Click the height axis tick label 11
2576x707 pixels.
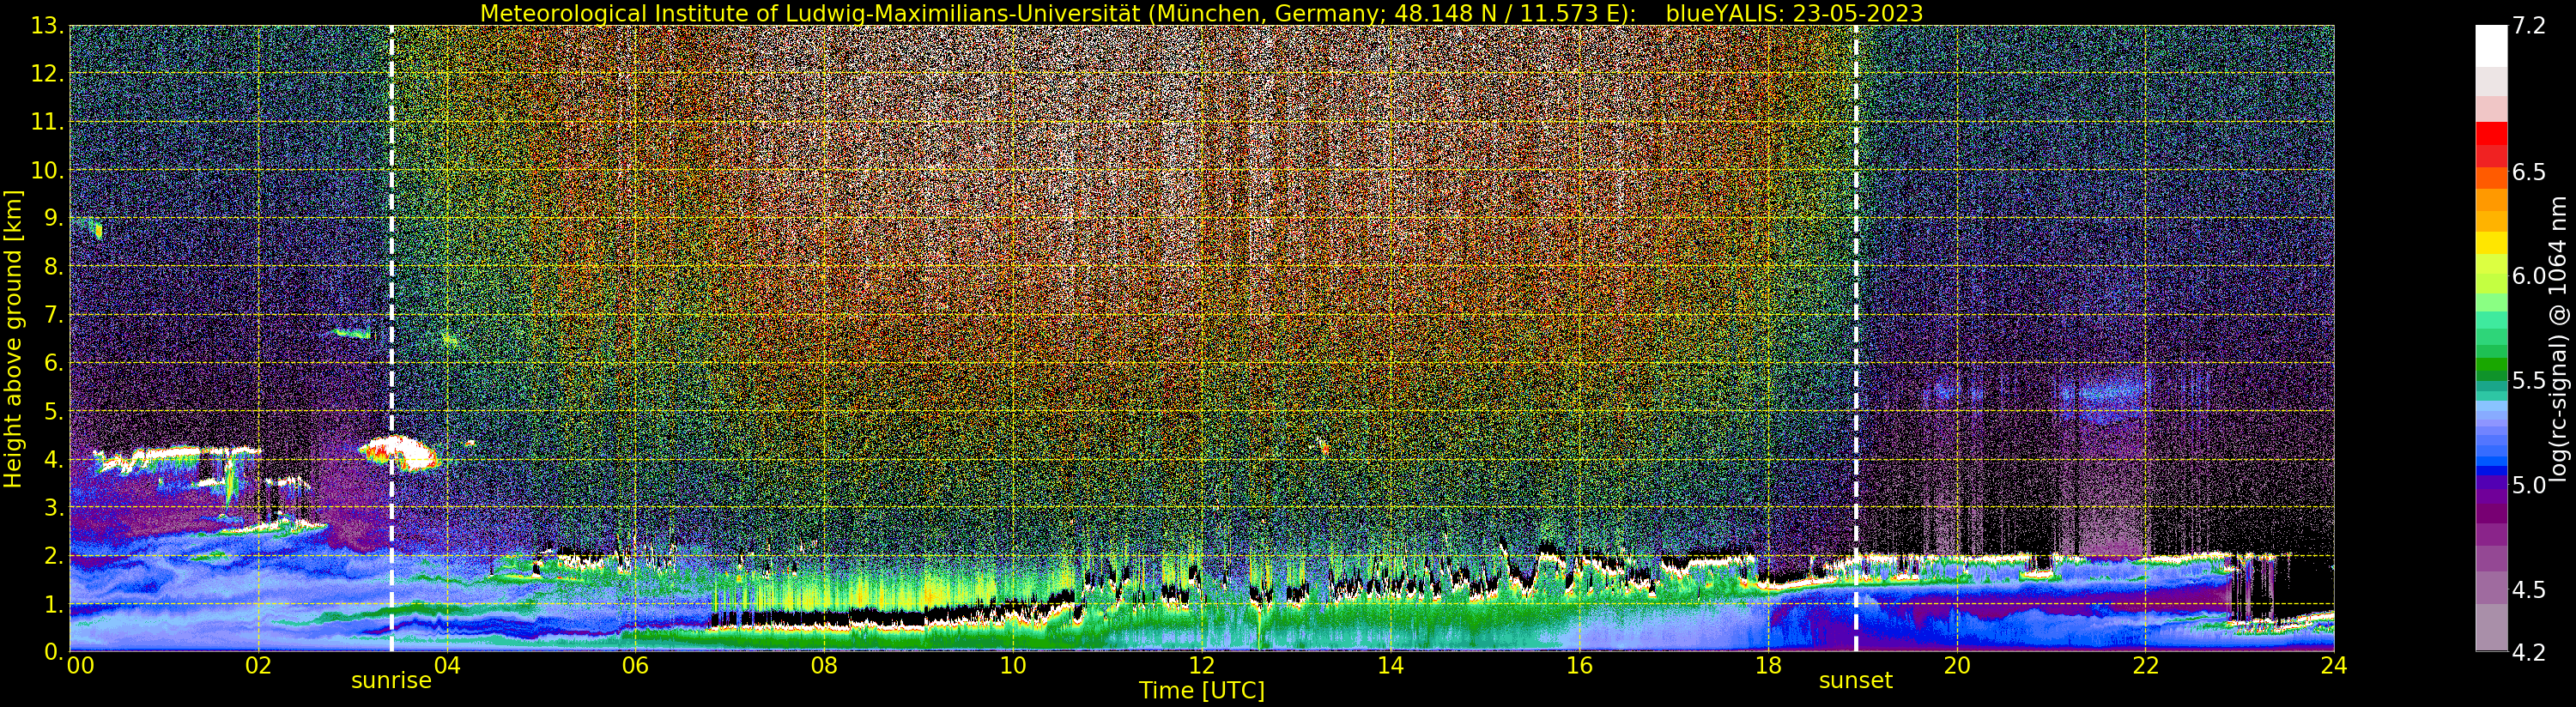coord(47,122)
